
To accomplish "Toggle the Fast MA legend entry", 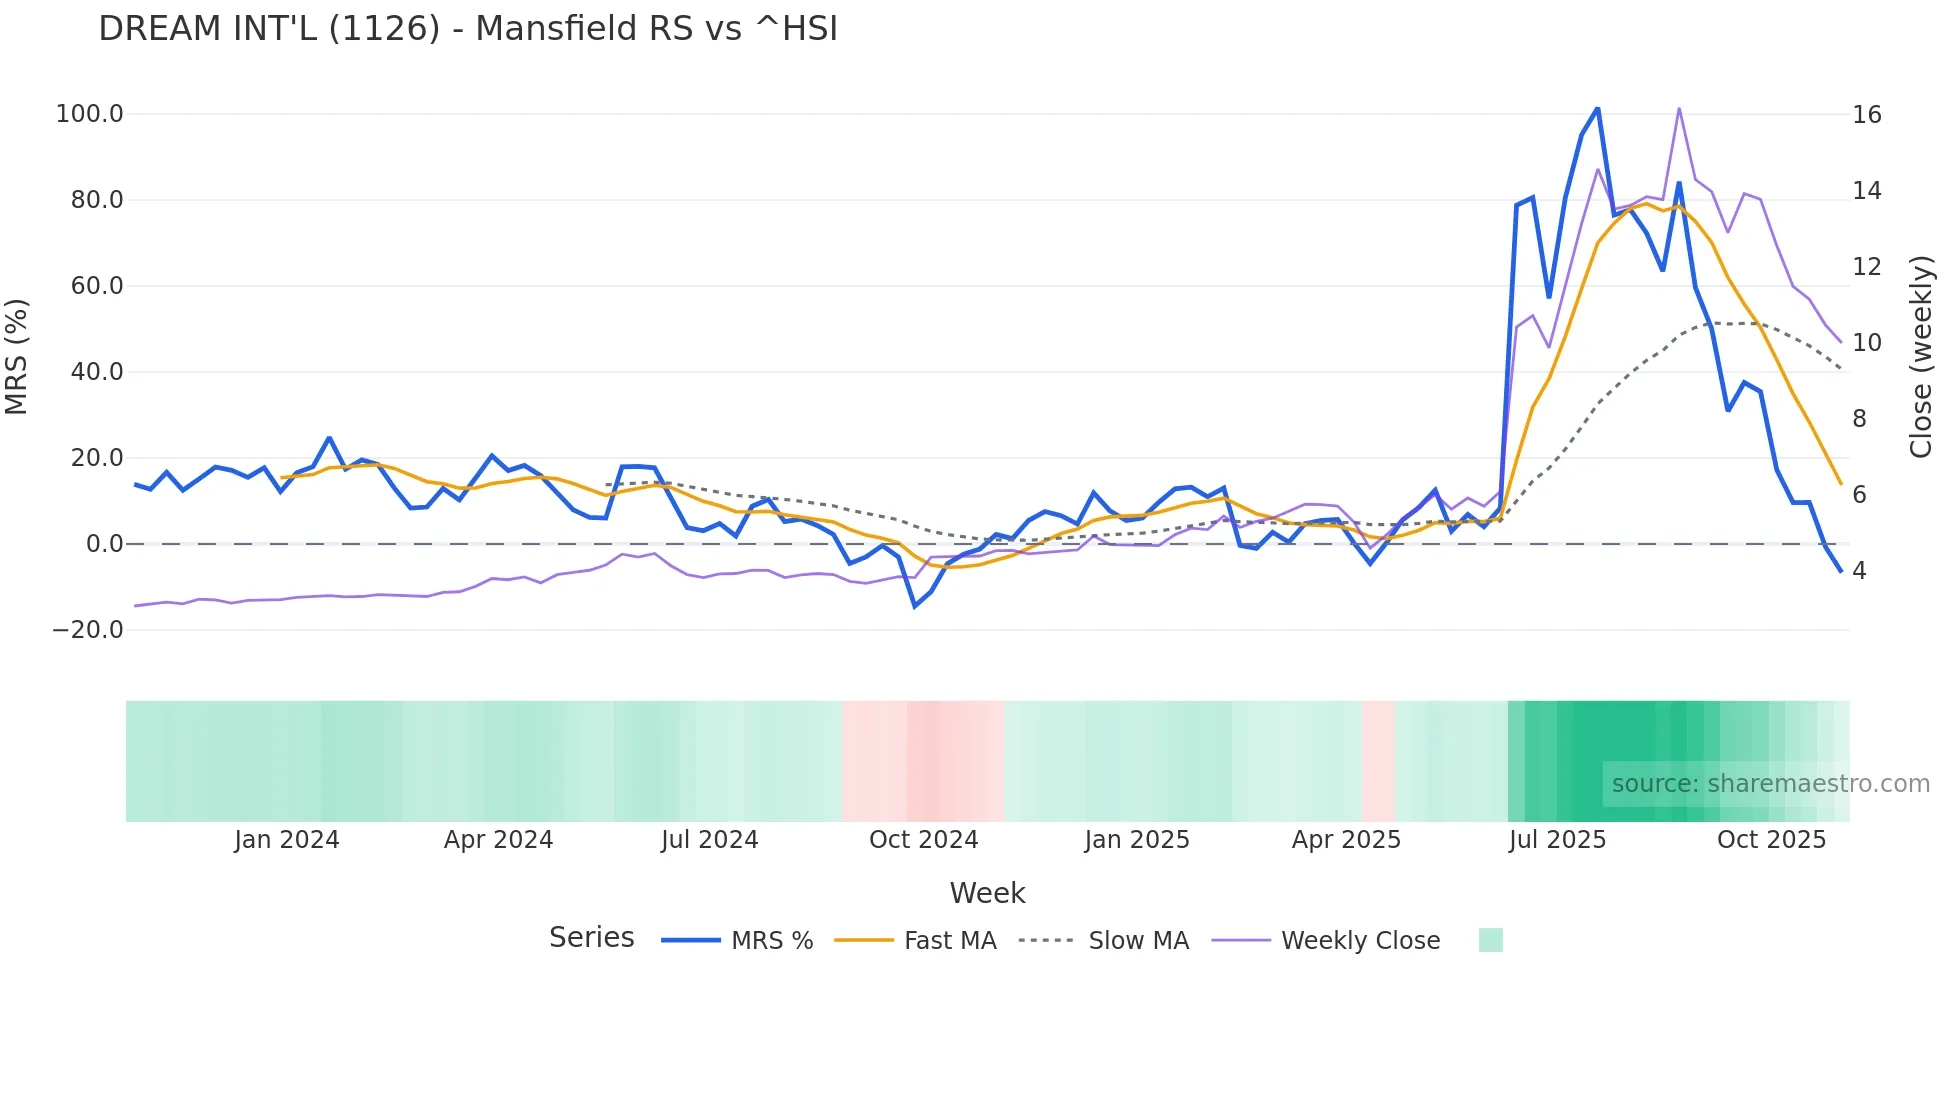I will (x=915, y=941).
